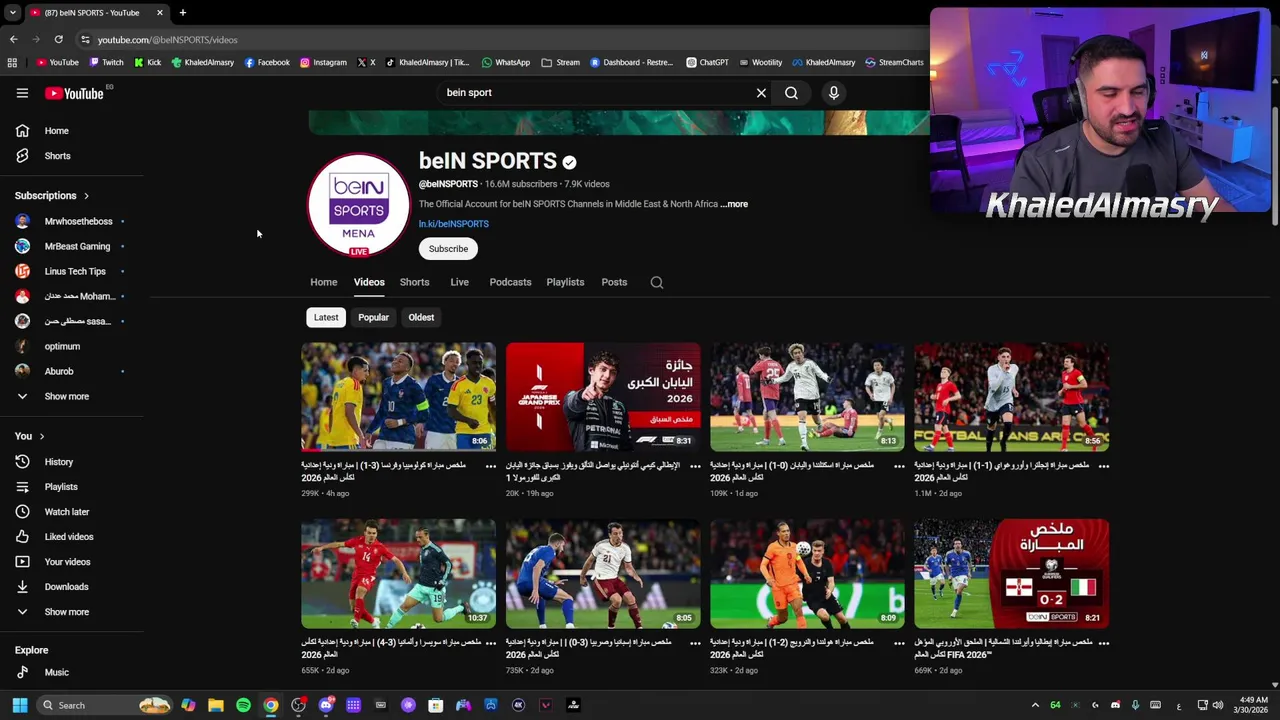Switch to the channel Home tab
This screenshot has width=1280, height=720.
tap(323, 282)
